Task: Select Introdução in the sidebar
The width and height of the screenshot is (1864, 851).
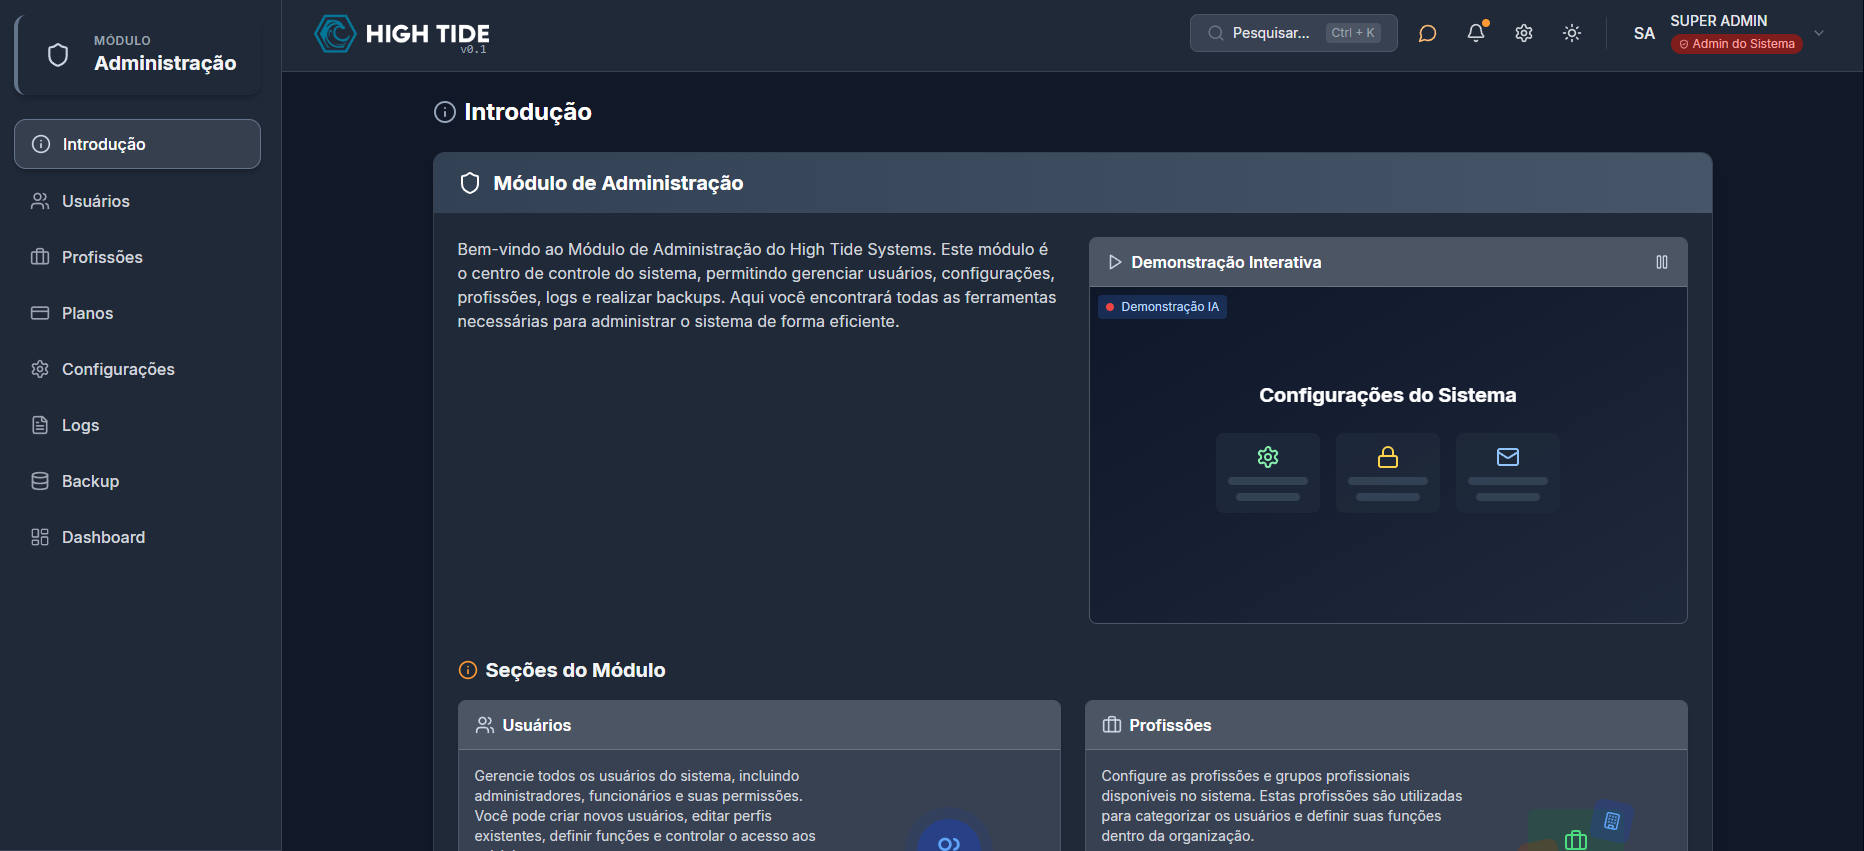Action: click(x=138, y=144)
